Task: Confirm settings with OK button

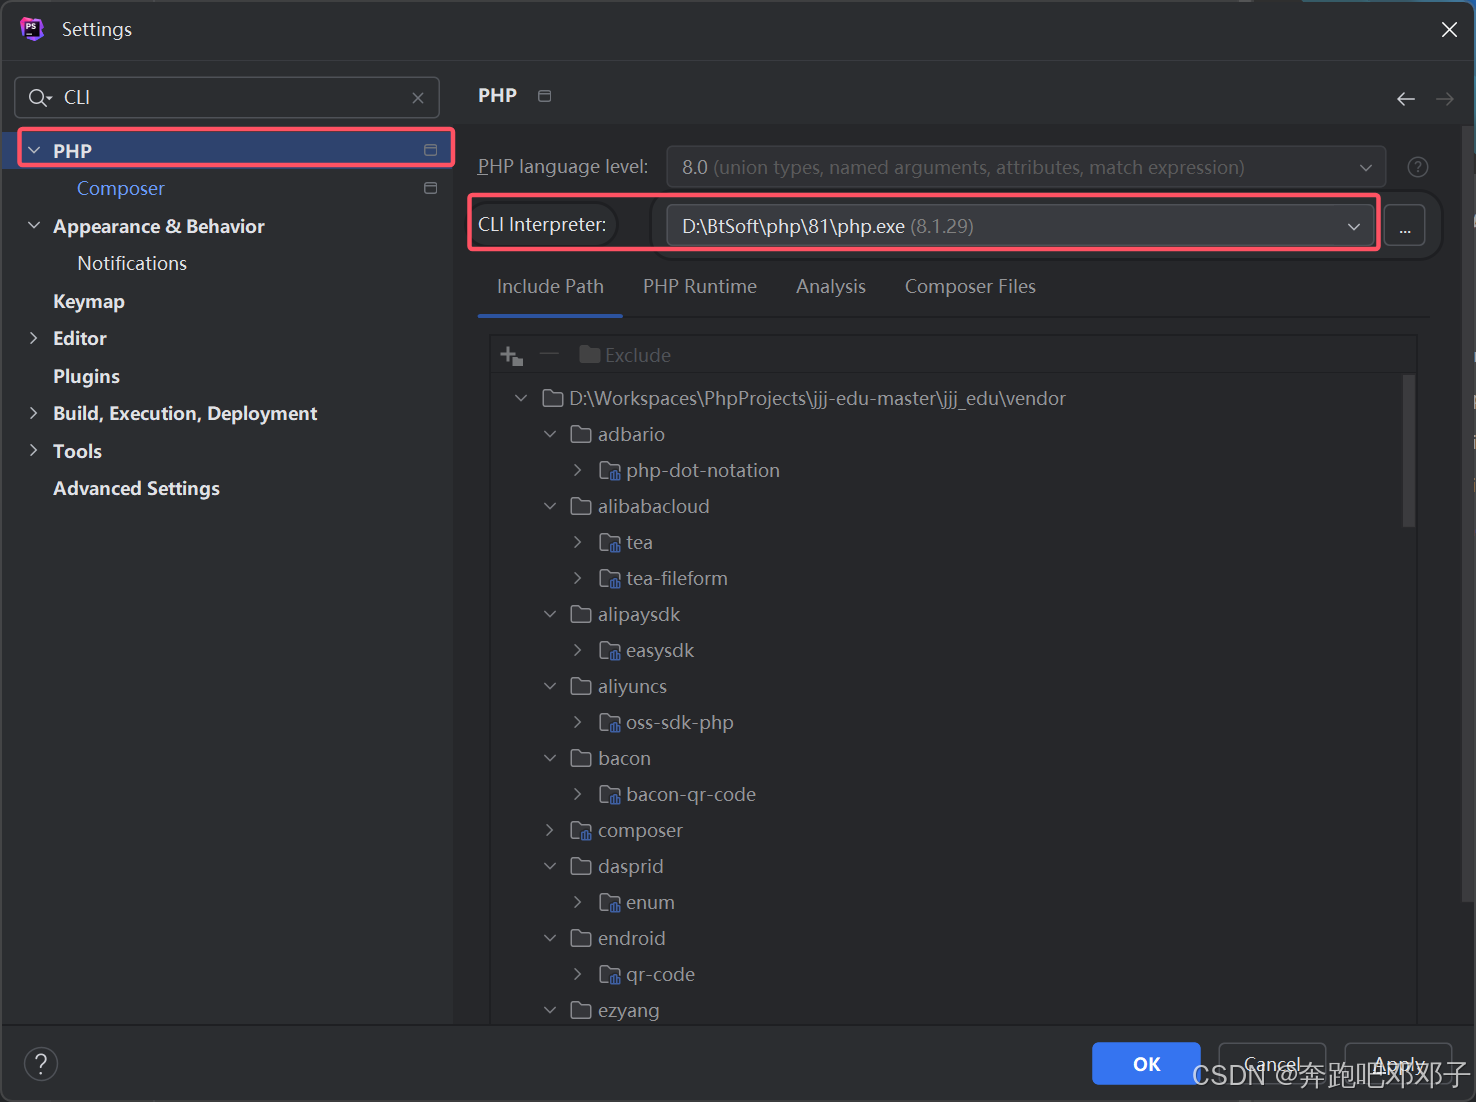Action: coord(1146,1064)
